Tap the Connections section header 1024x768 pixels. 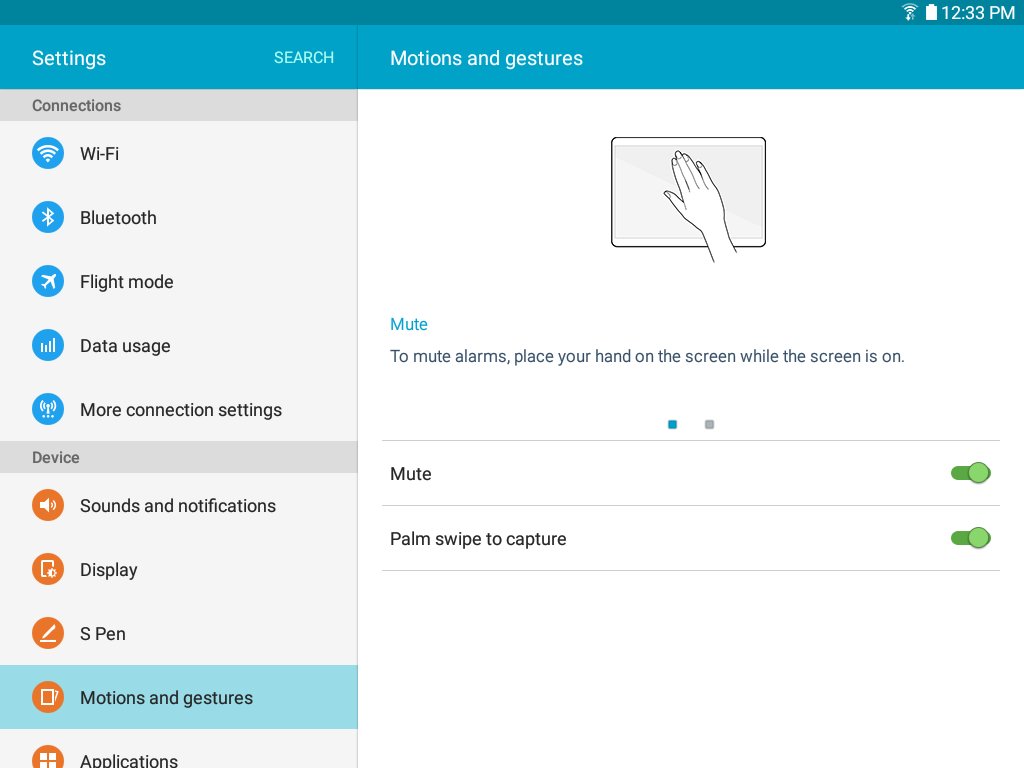click(179, 105)
